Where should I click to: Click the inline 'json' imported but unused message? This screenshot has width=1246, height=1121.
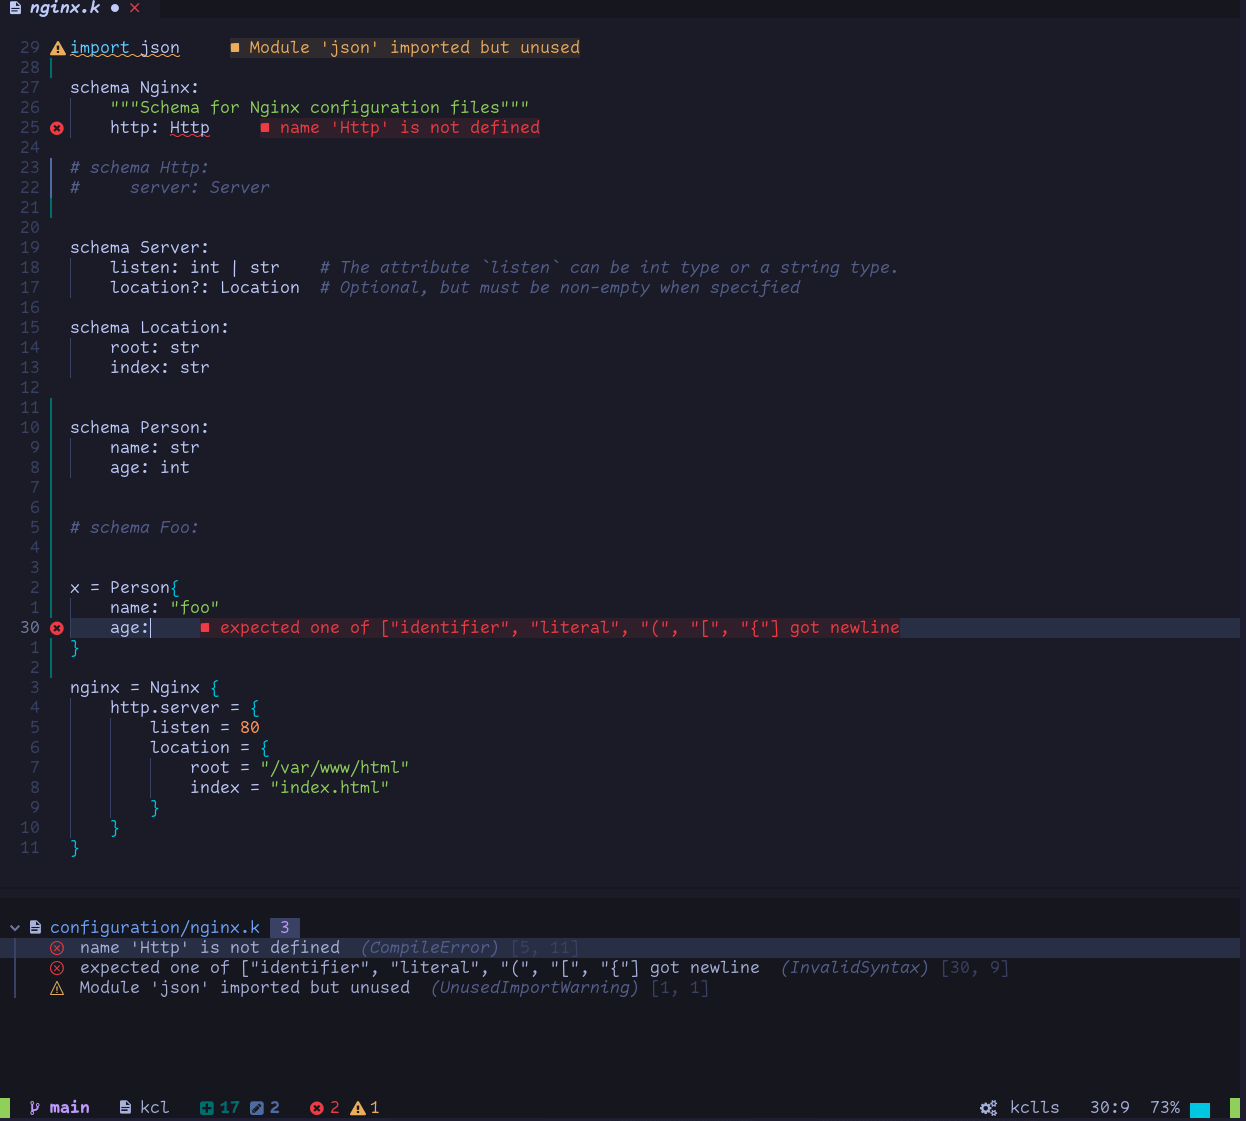(405, 48)
